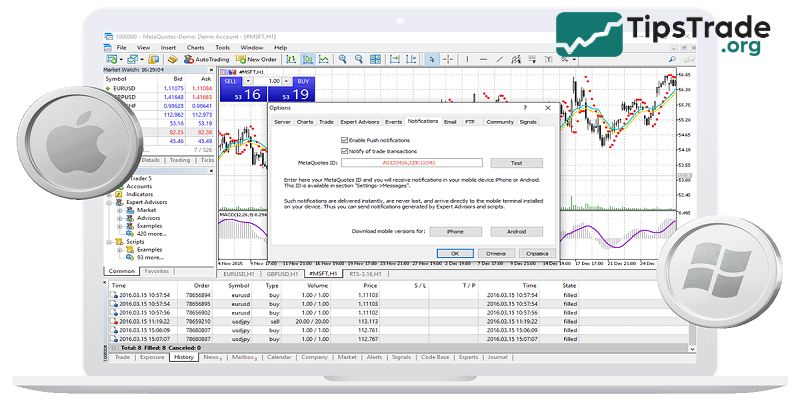
Task: Zoom in on the chart
Action: [x=343, y=59]
